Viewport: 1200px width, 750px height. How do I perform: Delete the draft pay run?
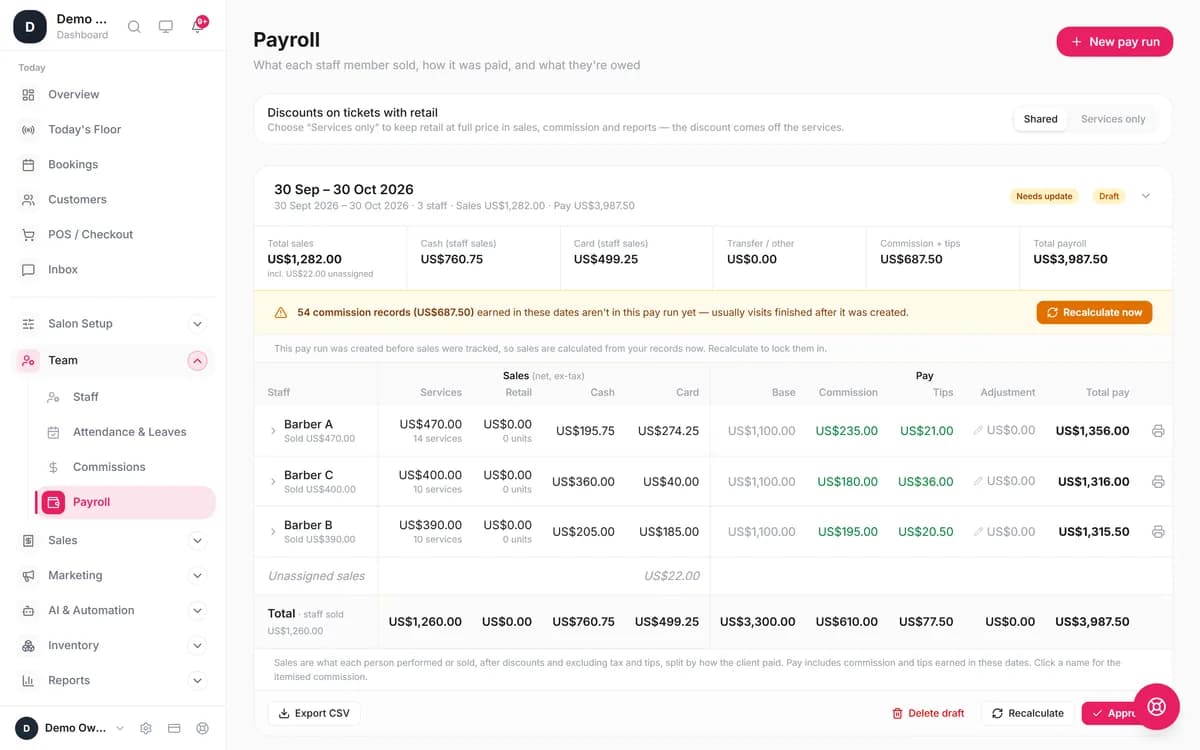pos(928,713)
